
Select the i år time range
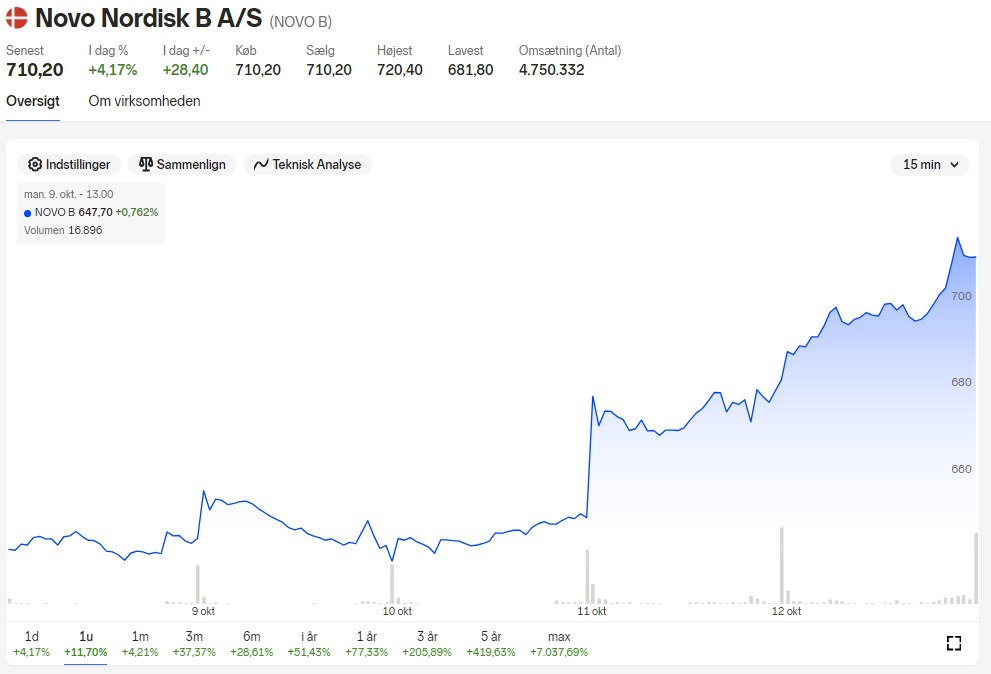309,644
